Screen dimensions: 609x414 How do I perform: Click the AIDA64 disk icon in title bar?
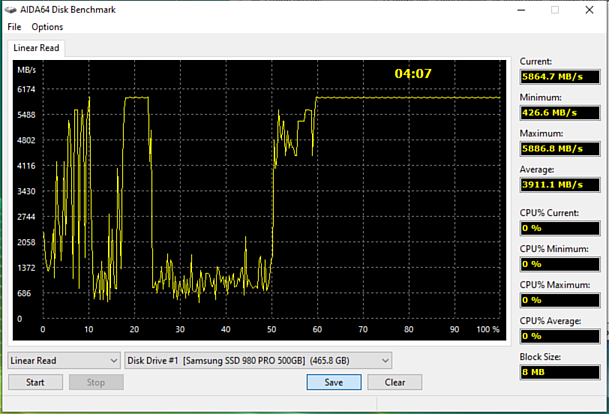pyautogui.click(x=10, y=10)
